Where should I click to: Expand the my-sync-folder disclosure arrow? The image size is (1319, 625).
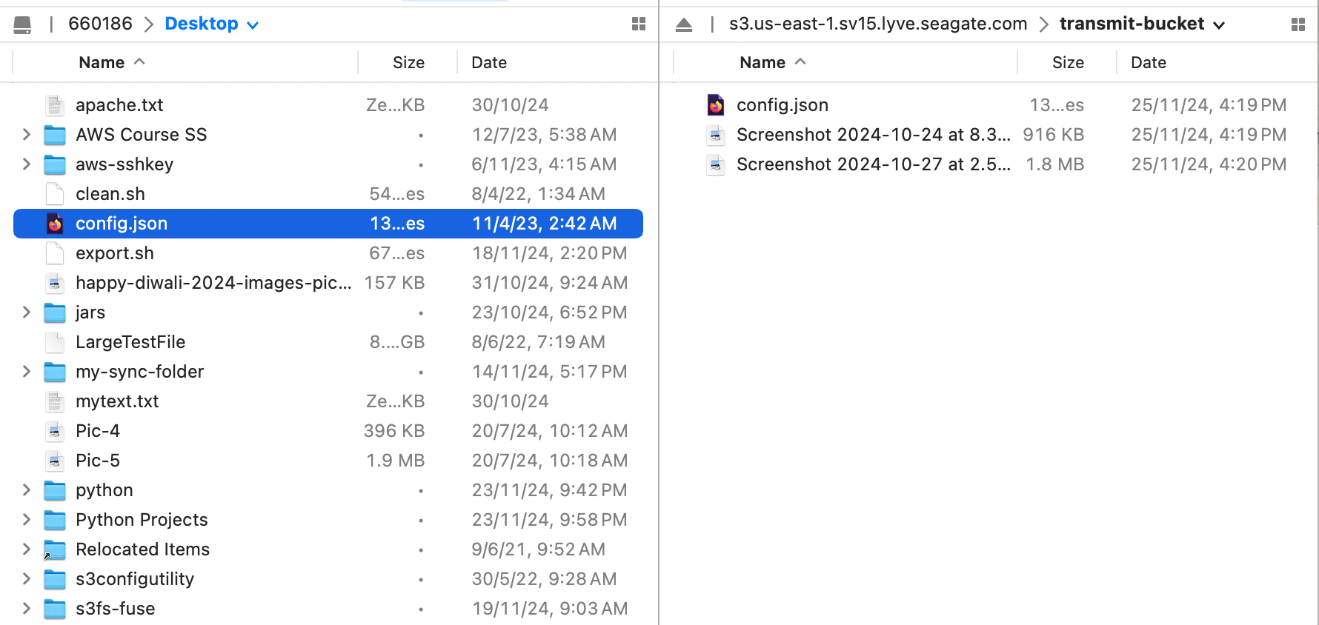coord(27,372)
